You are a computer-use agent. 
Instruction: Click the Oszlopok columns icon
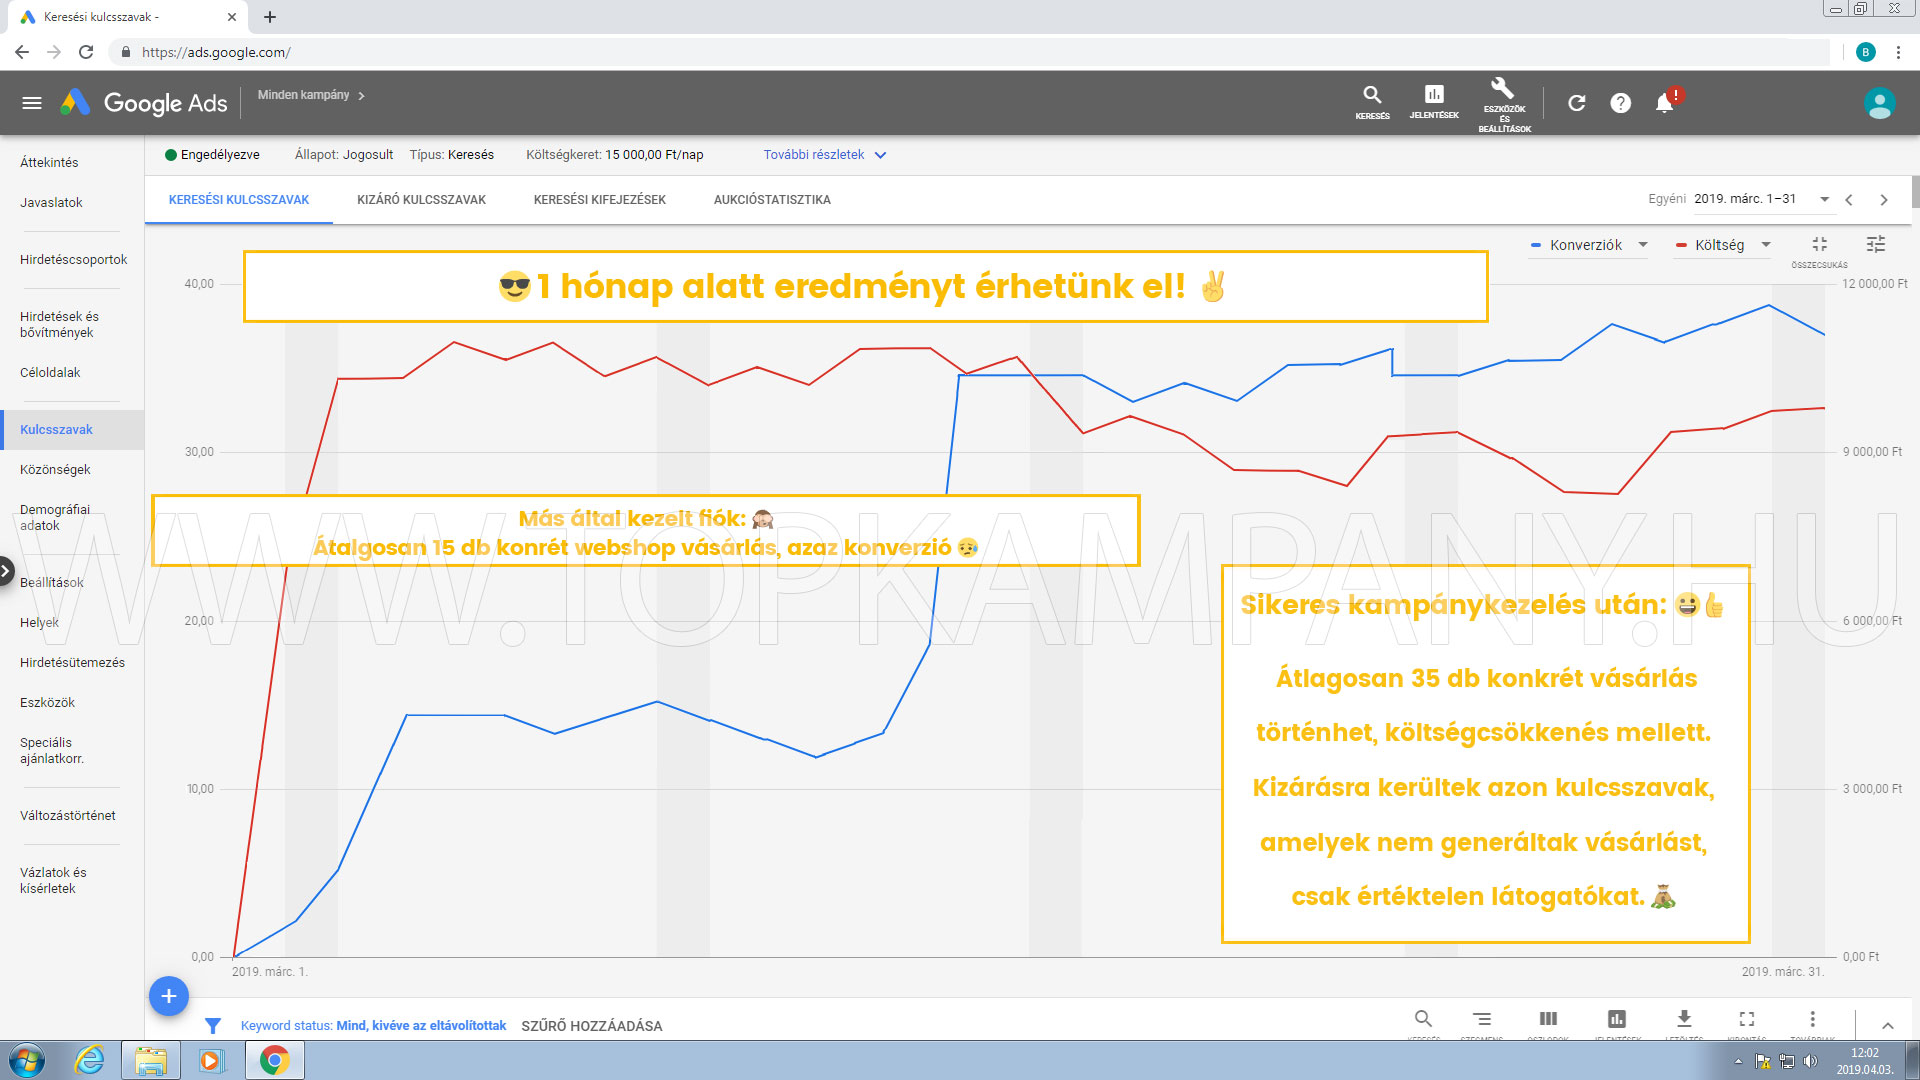(1548, 1019)
